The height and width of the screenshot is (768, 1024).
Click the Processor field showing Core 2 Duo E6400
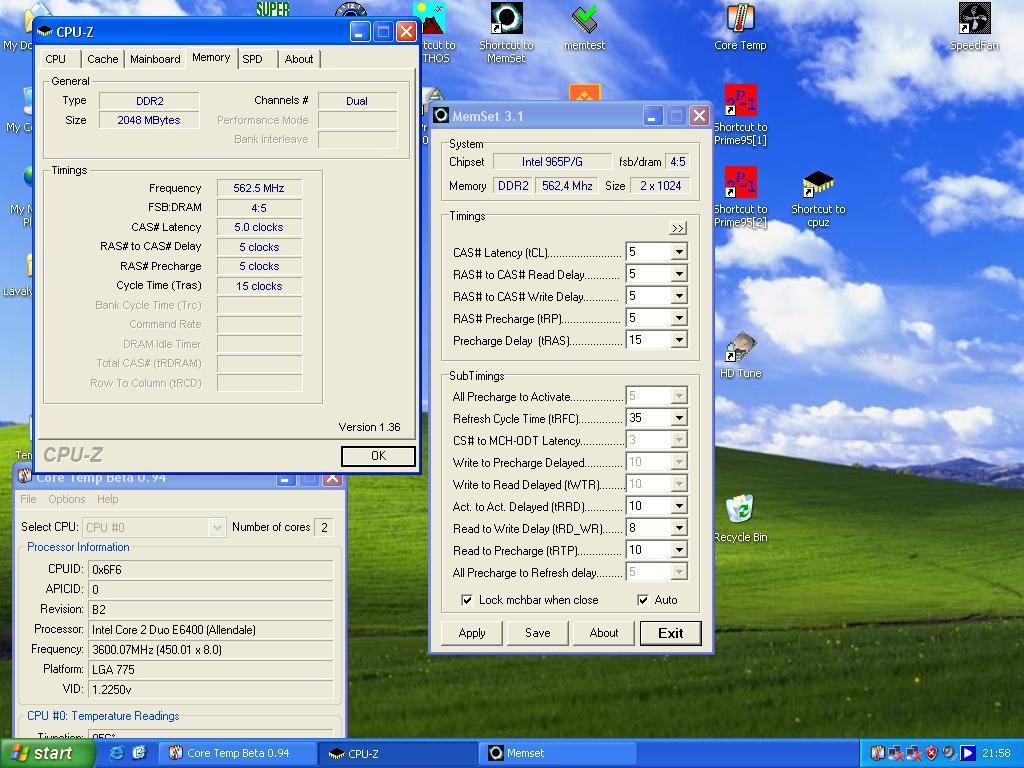pyautogui.click(x=210, y=630)
